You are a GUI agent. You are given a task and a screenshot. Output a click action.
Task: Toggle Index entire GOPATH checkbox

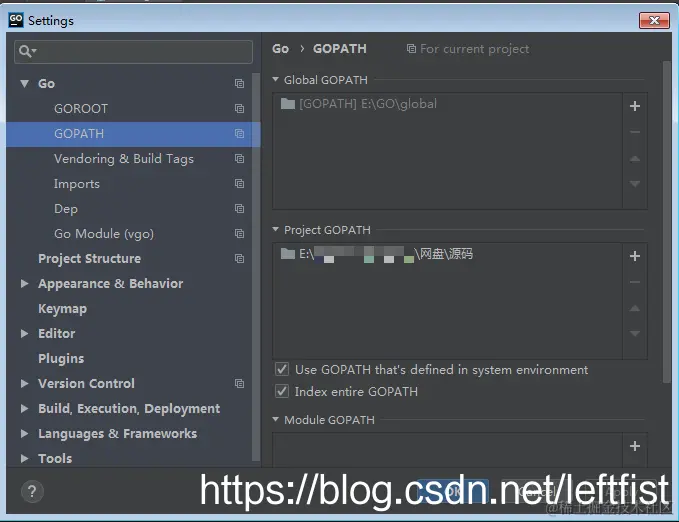click(x=282, y=391)
